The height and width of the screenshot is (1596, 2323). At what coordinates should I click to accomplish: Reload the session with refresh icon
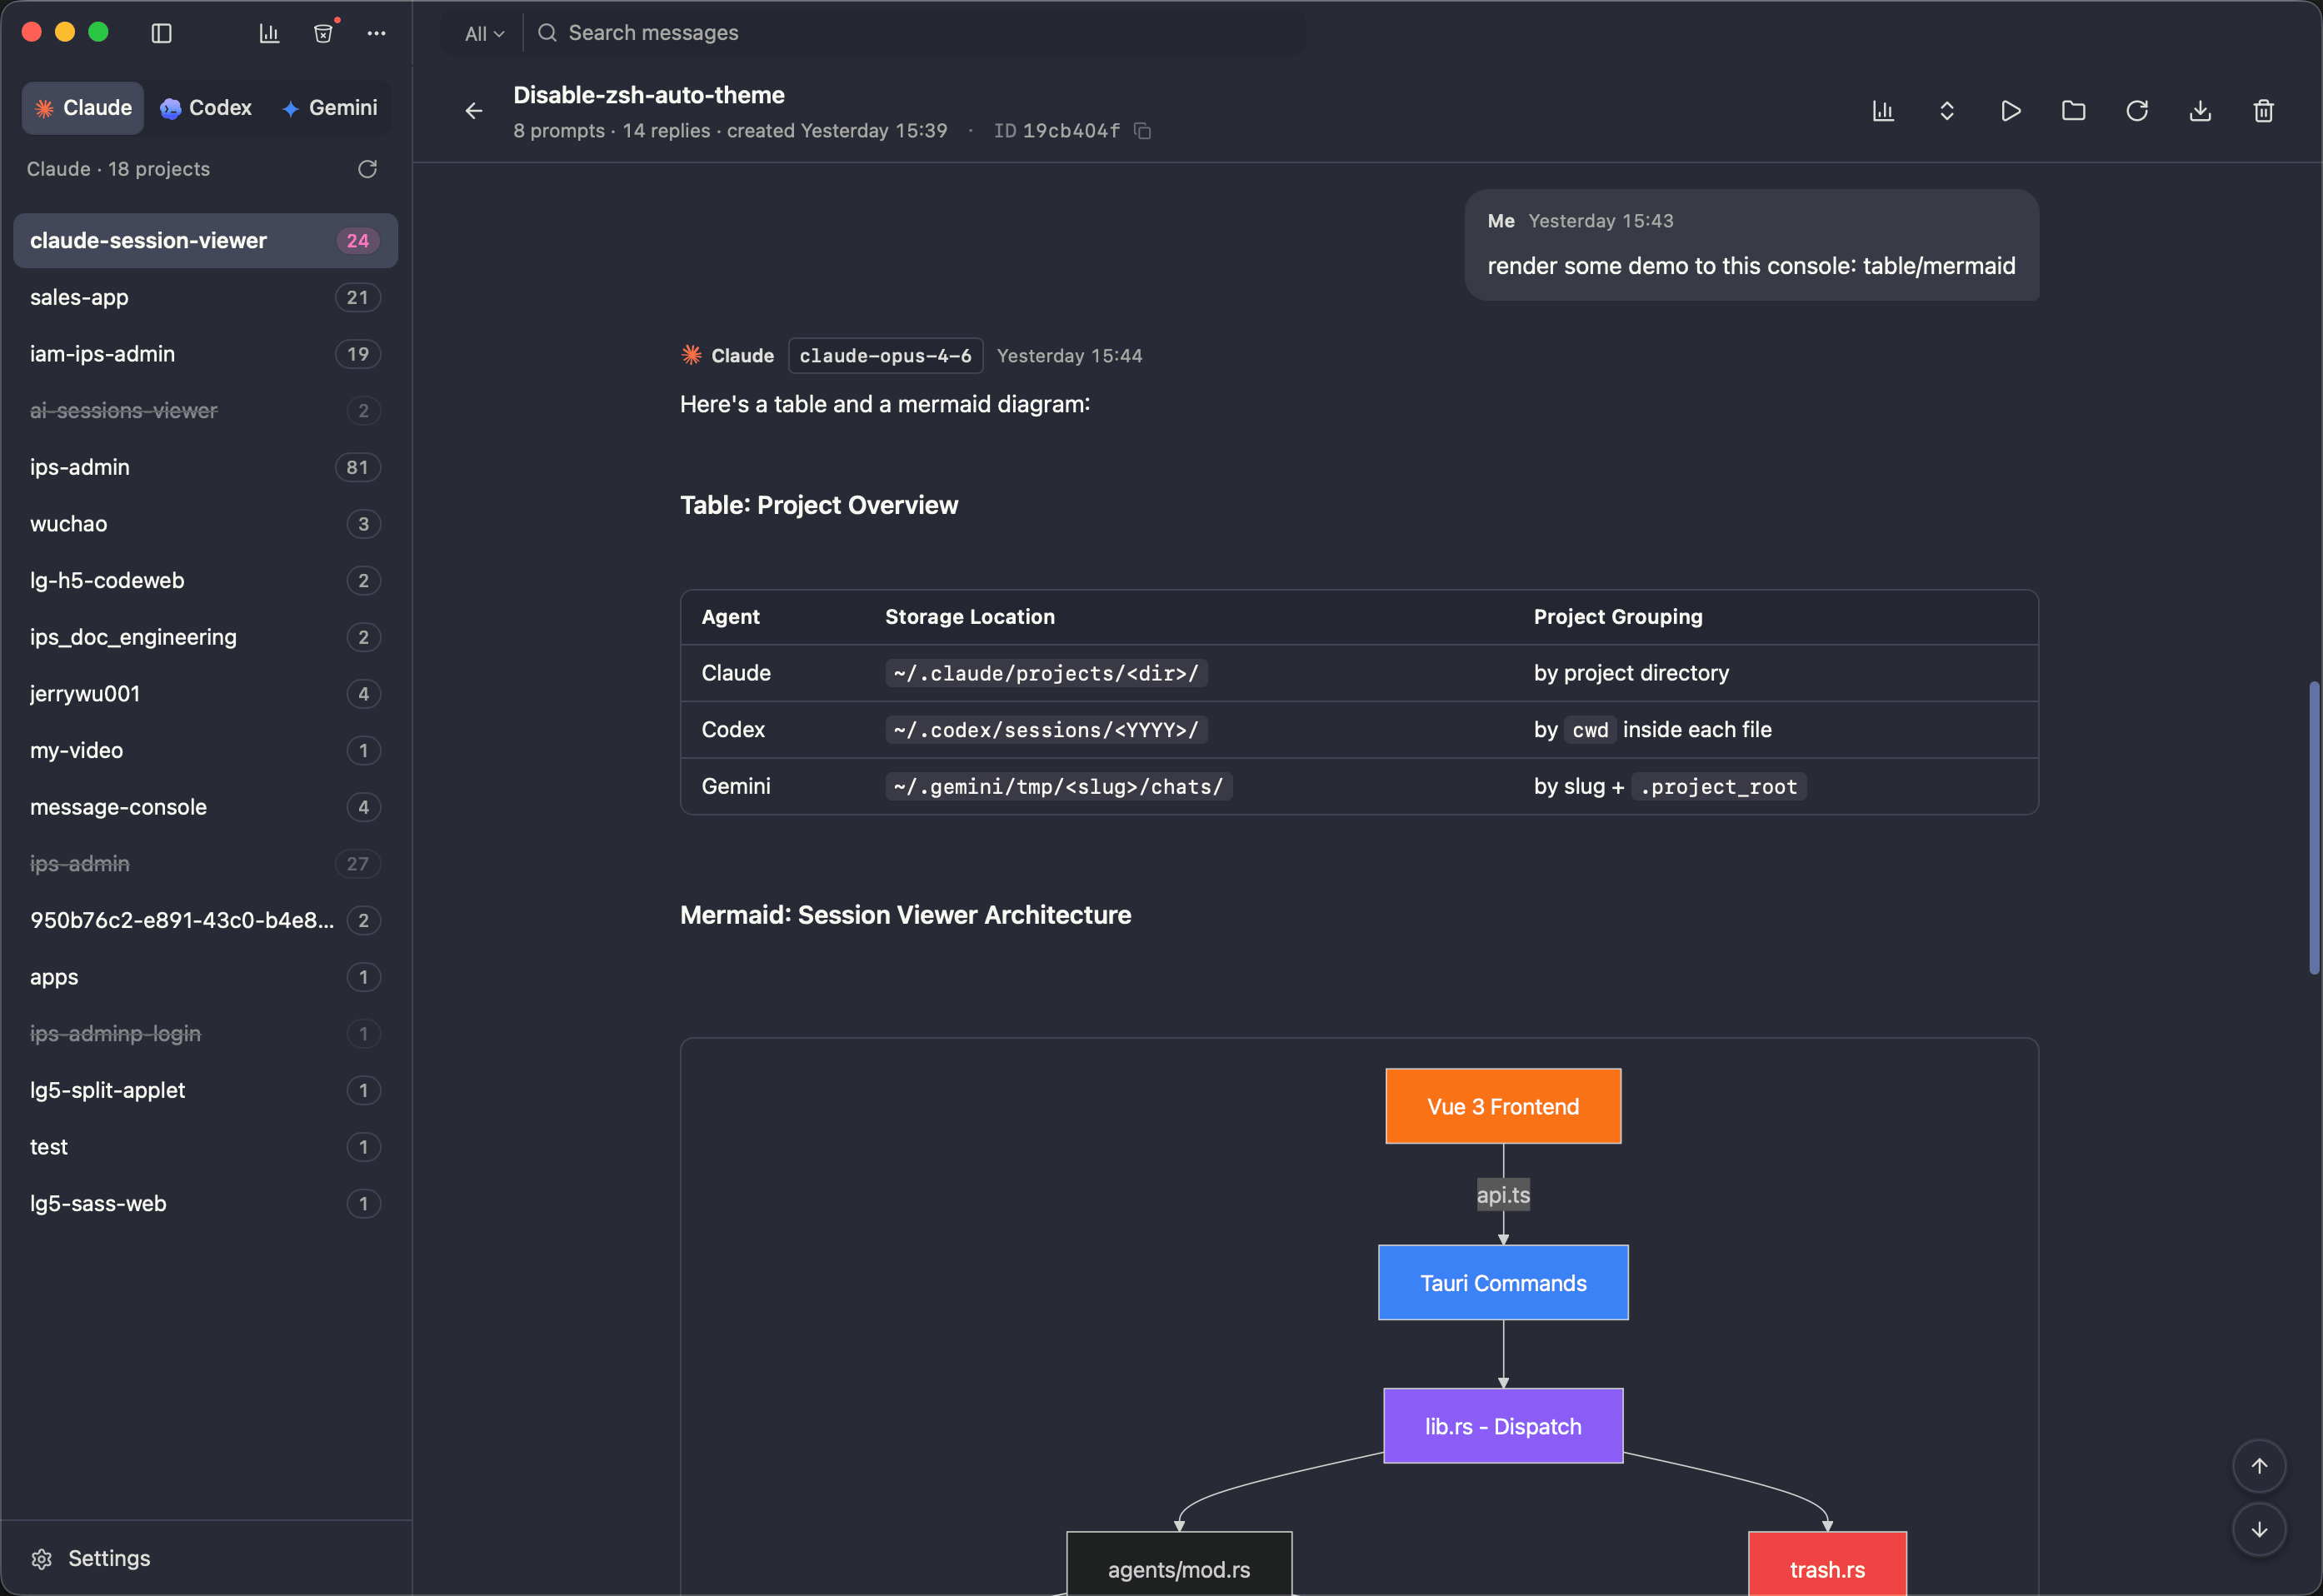tap(2137, 111)
